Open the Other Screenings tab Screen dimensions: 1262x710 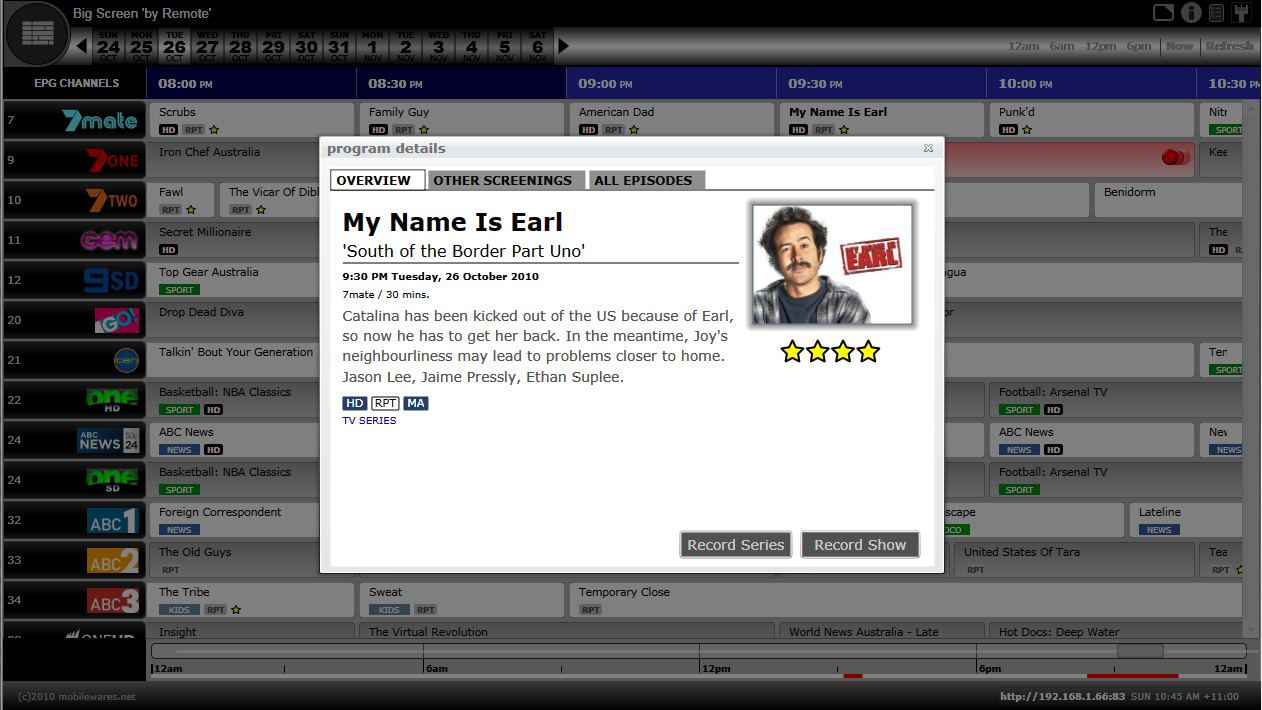(x=507, y=180)
